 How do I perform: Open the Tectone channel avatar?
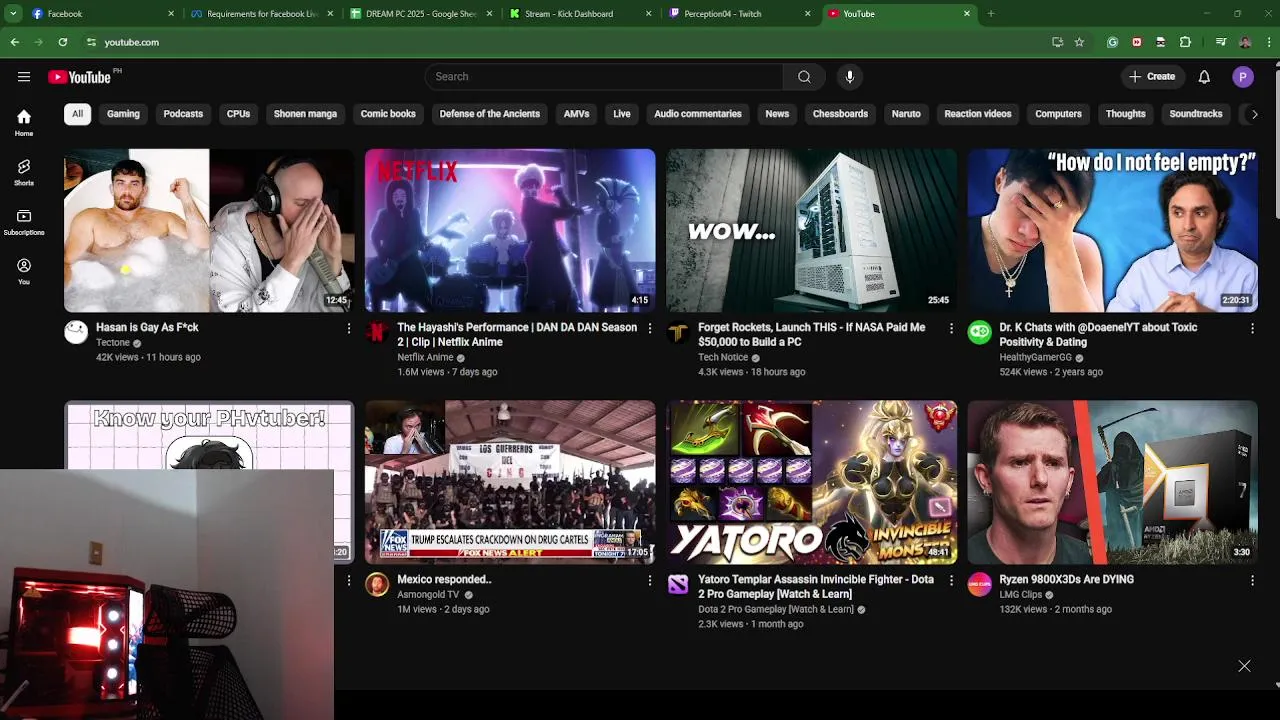76,333
